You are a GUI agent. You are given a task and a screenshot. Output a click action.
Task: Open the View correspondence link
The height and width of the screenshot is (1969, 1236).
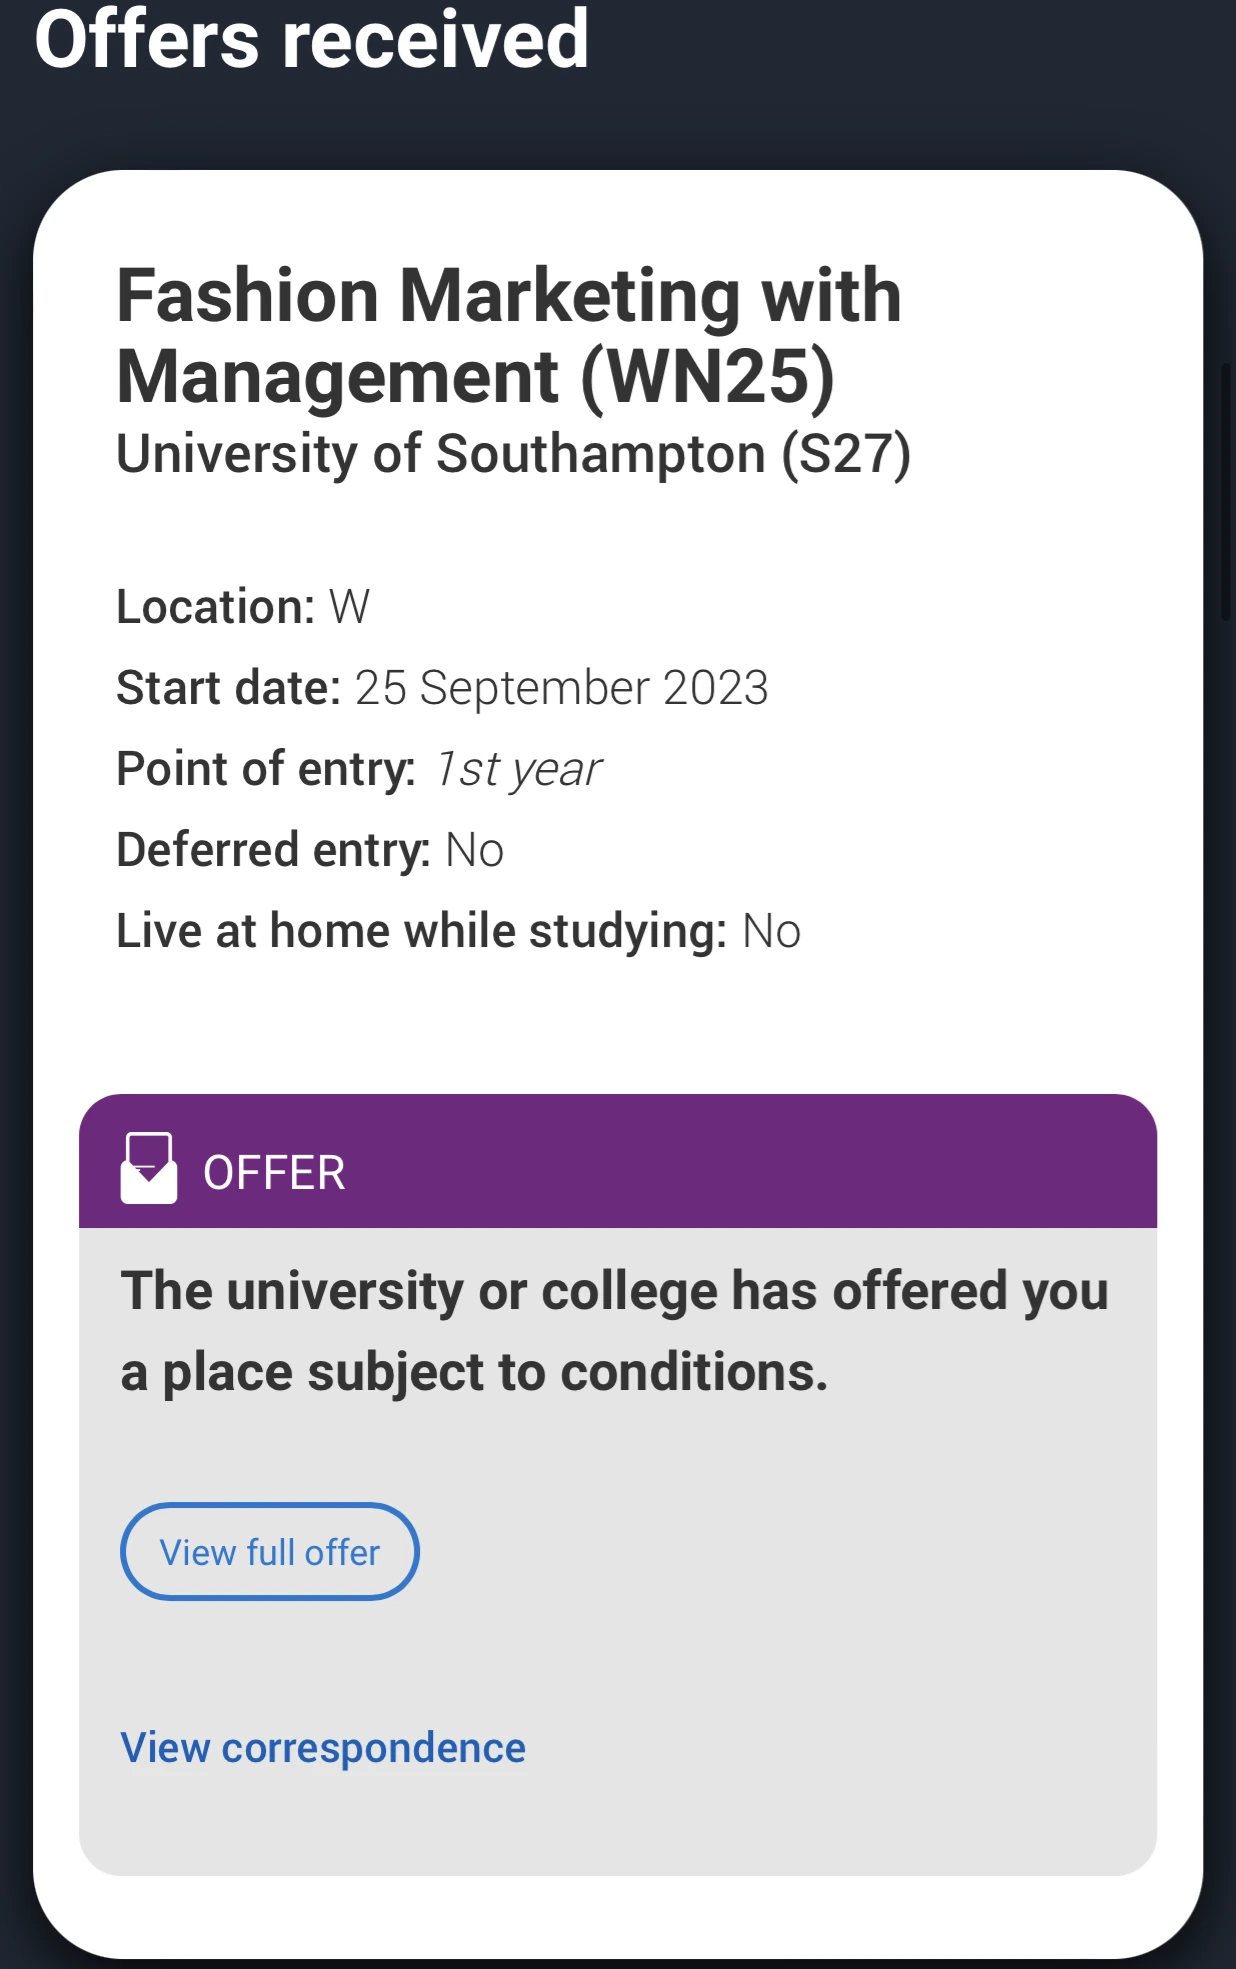(x=323, y=1748)
